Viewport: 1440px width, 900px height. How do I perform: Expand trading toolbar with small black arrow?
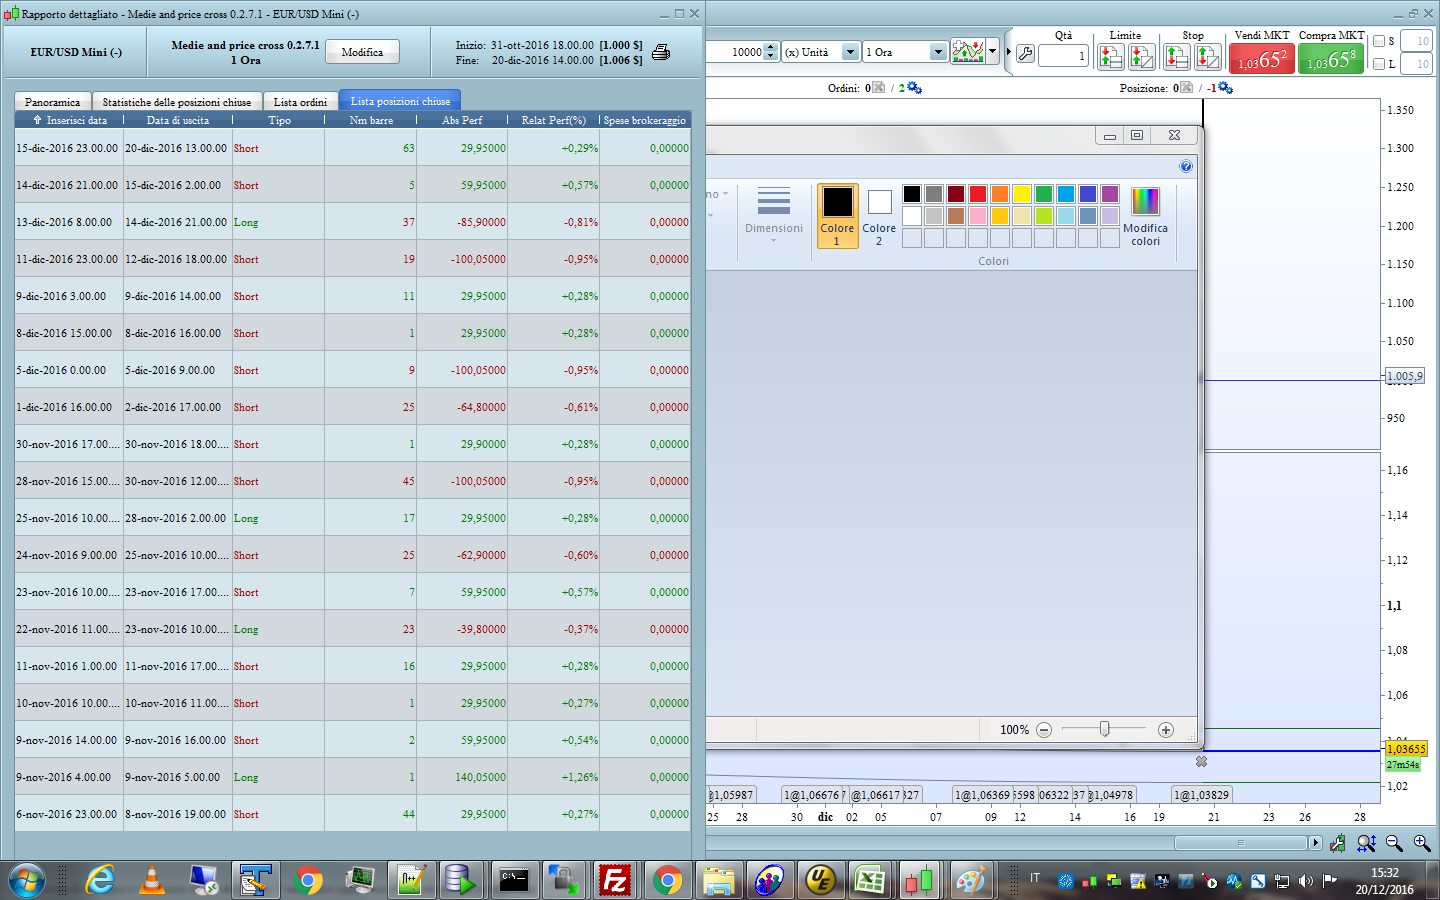[1008, 52]
